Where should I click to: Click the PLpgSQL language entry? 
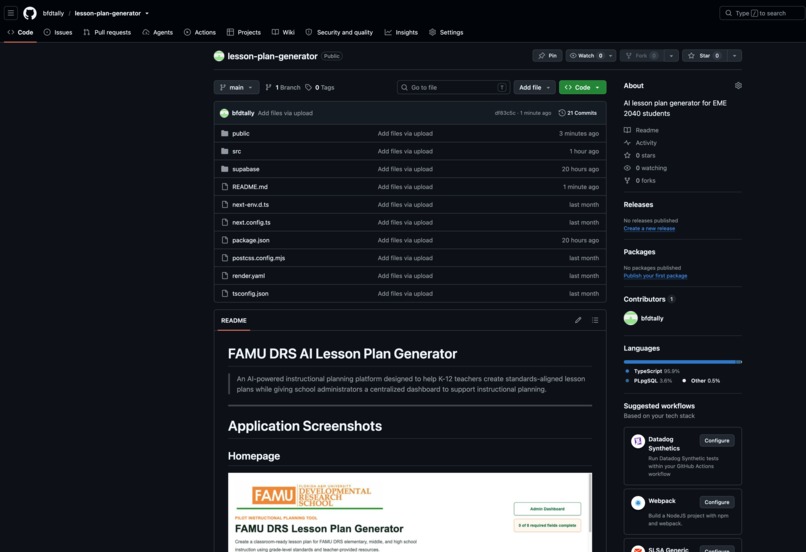click(x=649, y=381)
